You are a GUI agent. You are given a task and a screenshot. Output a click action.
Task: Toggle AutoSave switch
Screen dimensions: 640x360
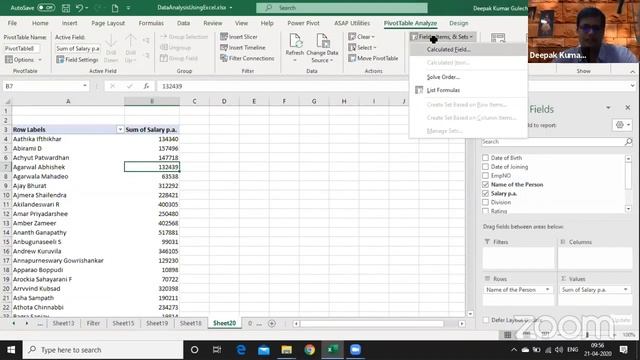coord(46,8)
